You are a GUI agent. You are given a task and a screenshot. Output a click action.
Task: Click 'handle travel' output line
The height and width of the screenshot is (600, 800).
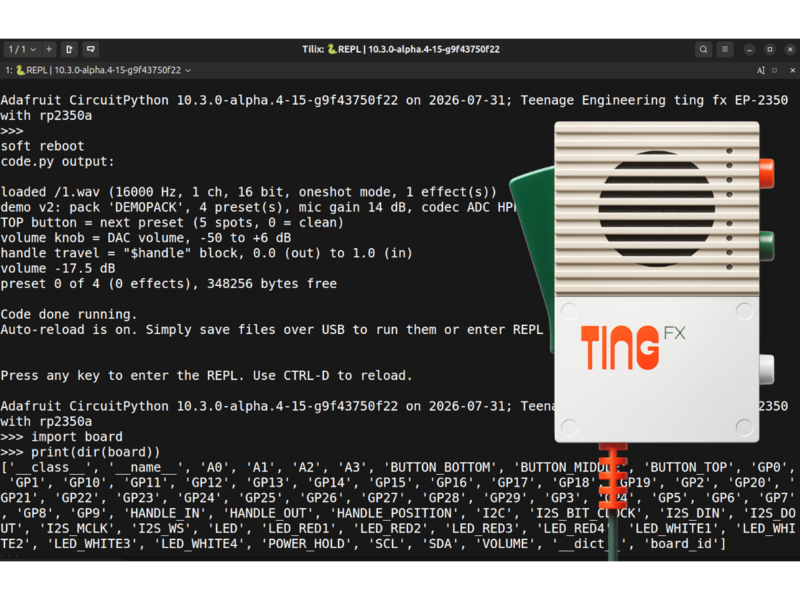click(206, 253)
